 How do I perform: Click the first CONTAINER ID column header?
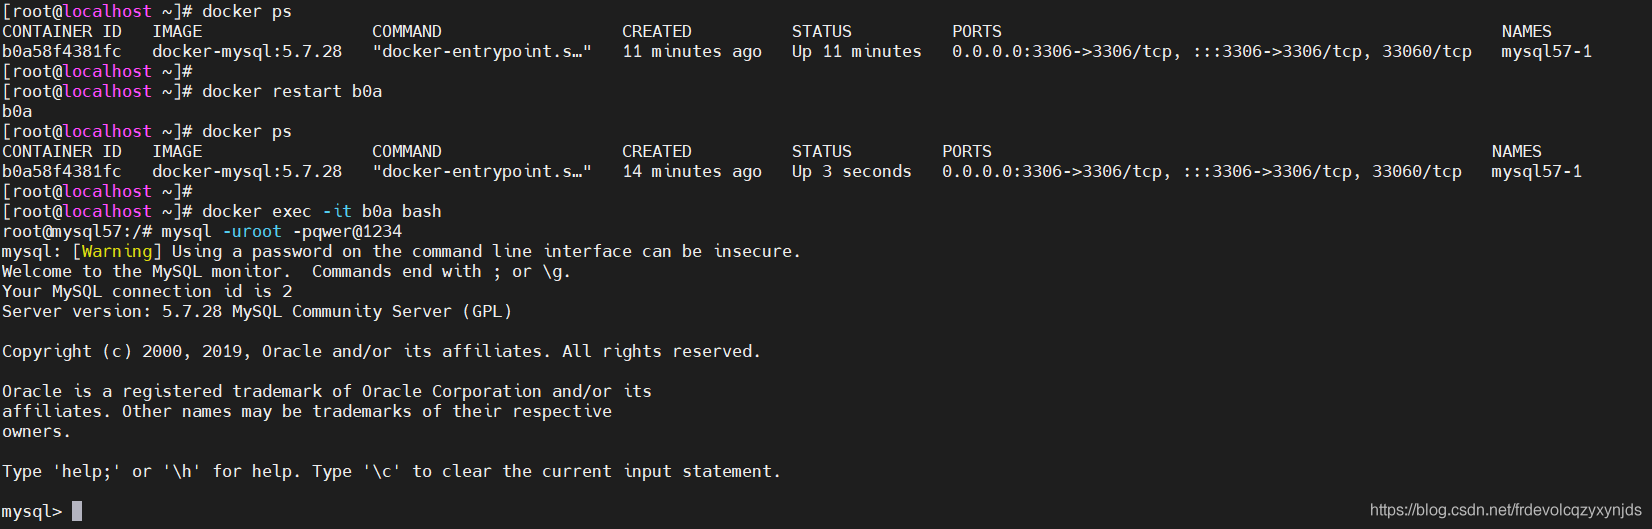coord(62,31)
